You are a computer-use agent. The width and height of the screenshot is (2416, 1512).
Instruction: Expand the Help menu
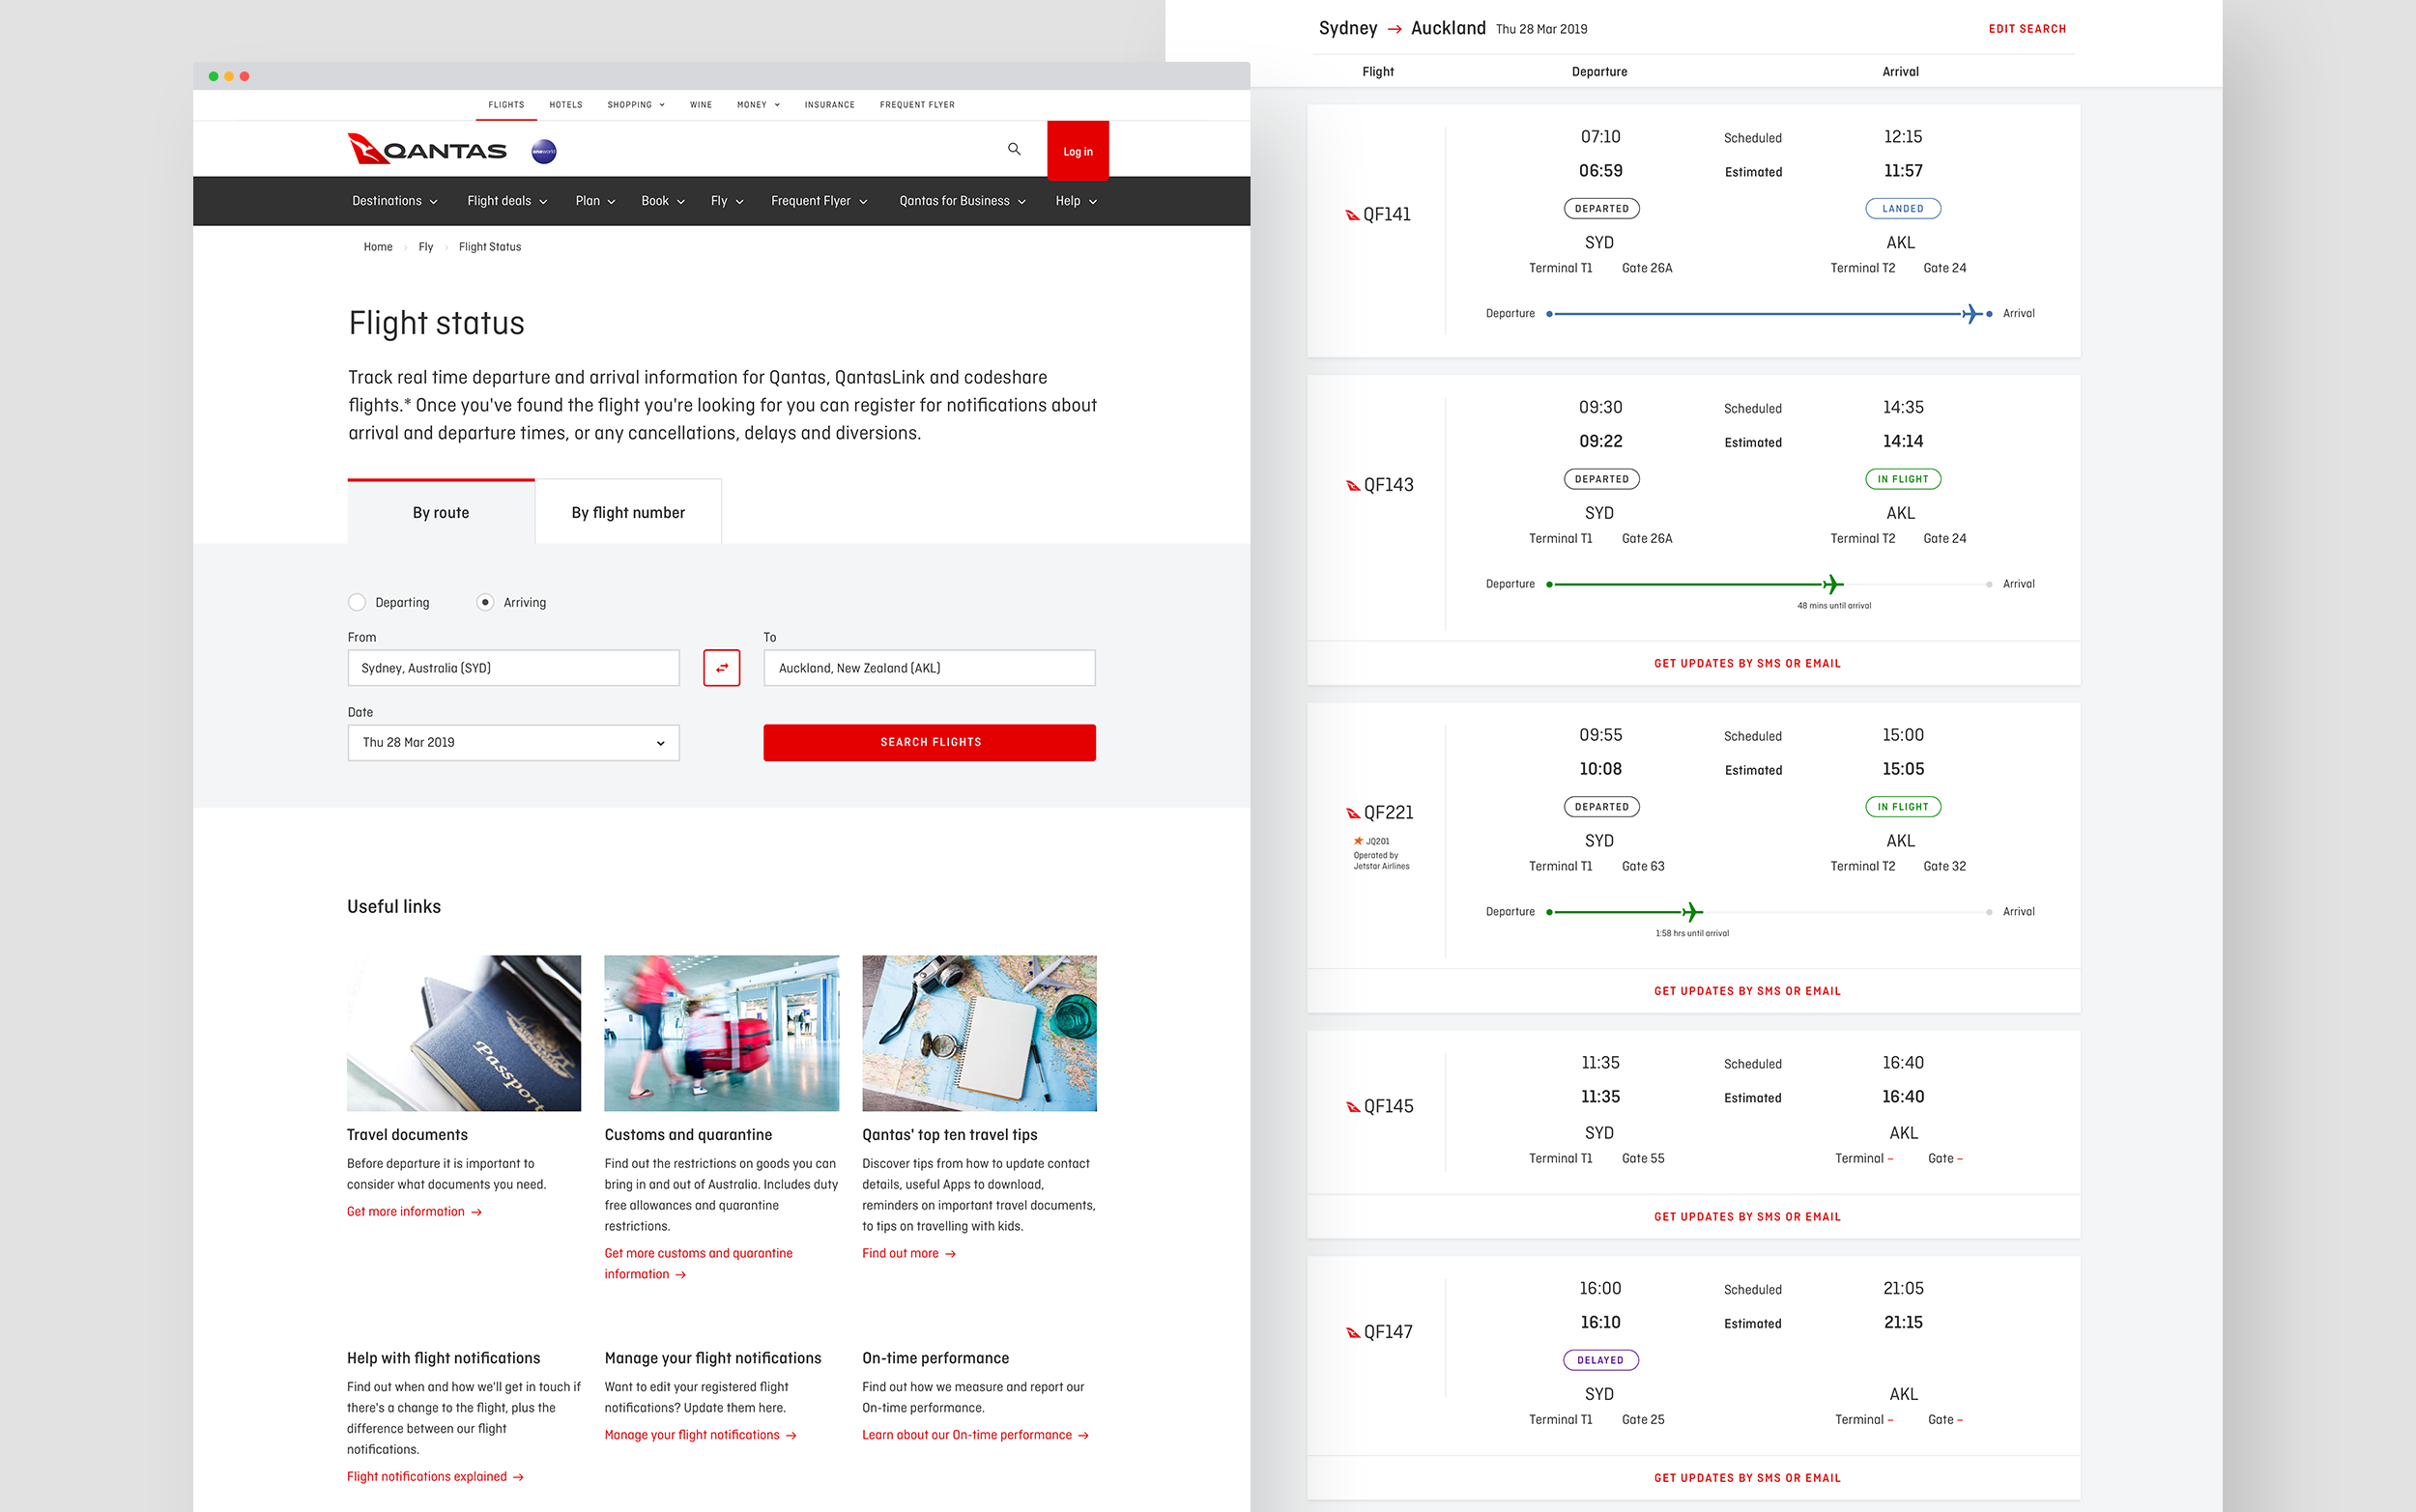[1076, 201]
